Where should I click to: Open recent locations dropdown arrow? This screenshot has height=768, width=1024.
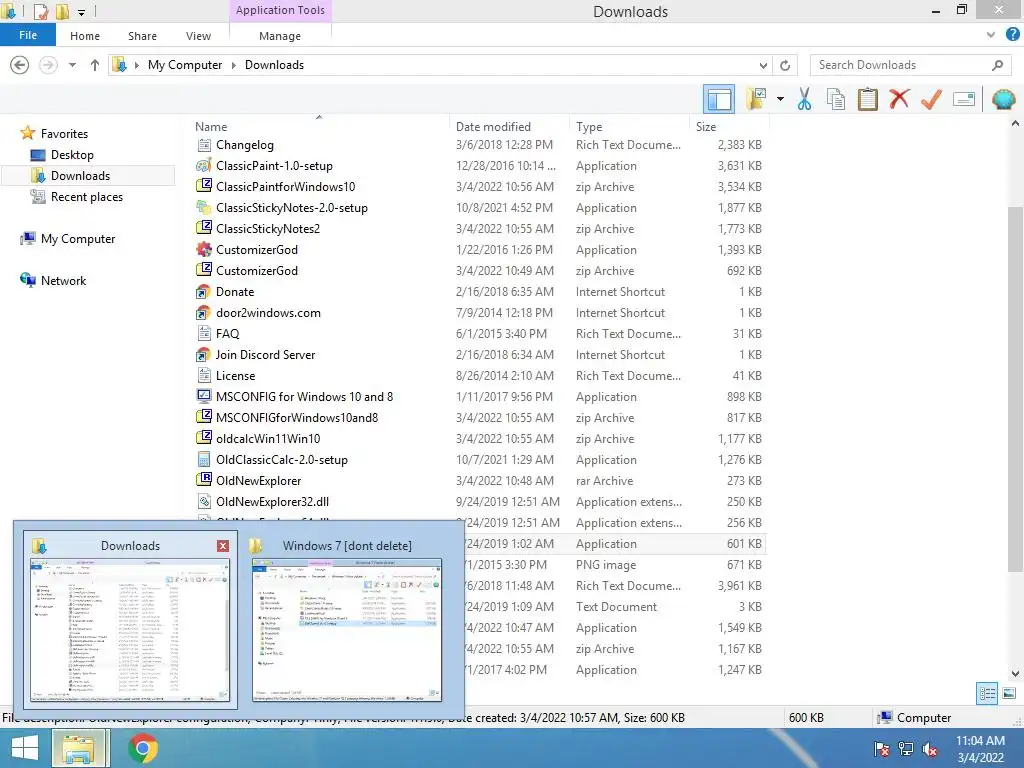(72, 65)
